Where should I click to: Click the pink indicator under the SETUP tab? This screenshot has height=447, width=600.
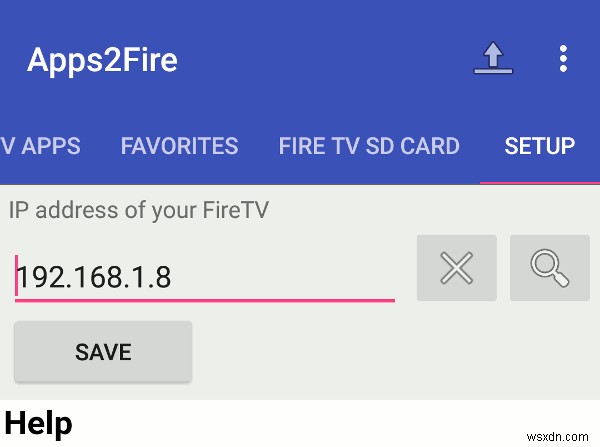tap(539, 182)
